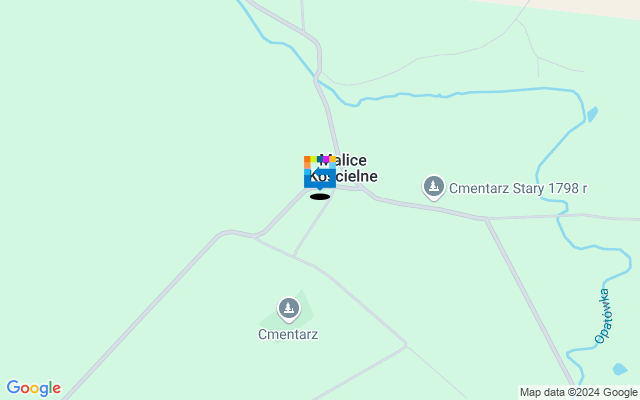Pick the magenta square on the marker's top edge

(326, 159)
